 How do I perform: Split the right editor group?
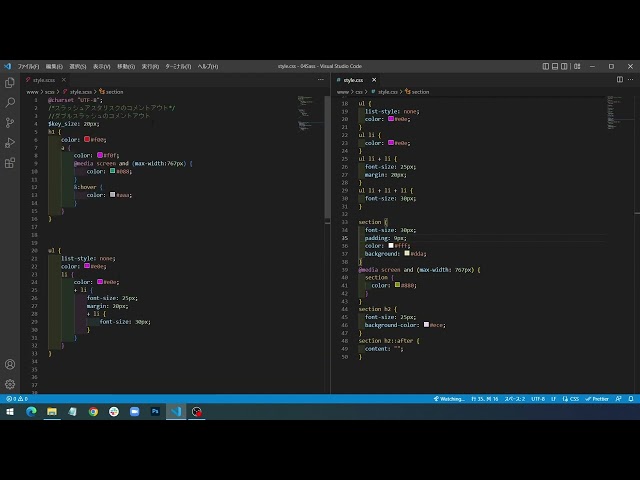(x=620, y=80)
